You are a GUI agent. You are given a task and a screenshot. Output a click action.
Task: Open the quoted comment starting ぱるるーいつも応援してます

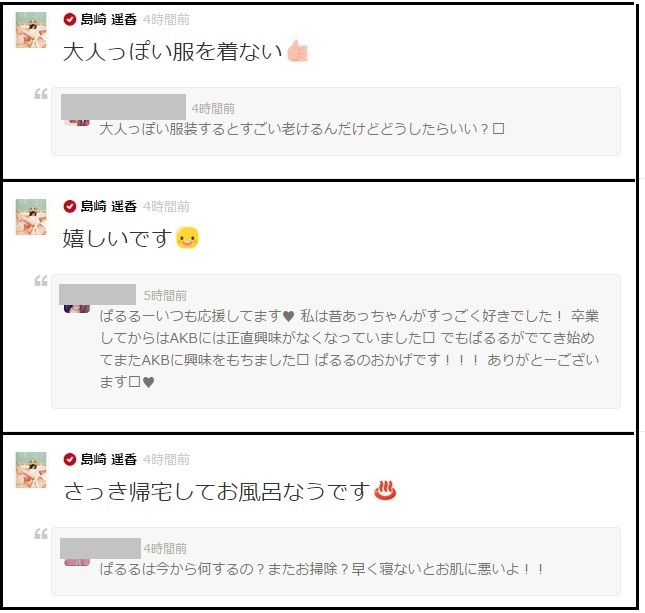[x=336, y=341]
